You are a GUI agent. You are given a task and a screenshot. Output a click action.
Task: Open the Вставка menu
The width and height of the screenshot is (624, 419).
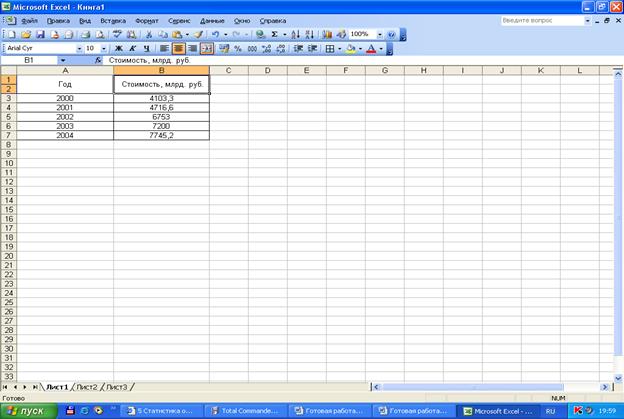point(113,21)
